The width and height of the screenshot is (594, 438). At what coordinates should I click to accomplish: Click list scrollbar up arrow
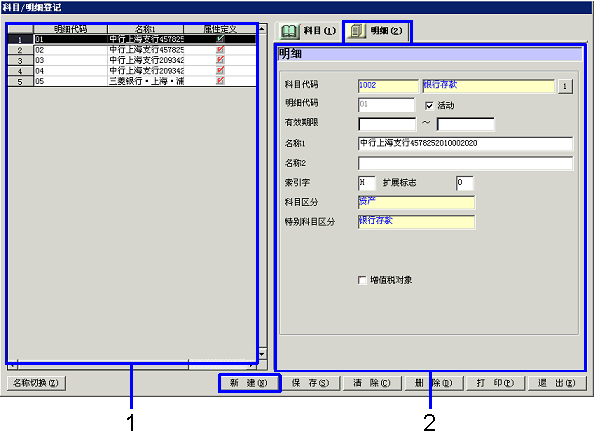[262, 28]
